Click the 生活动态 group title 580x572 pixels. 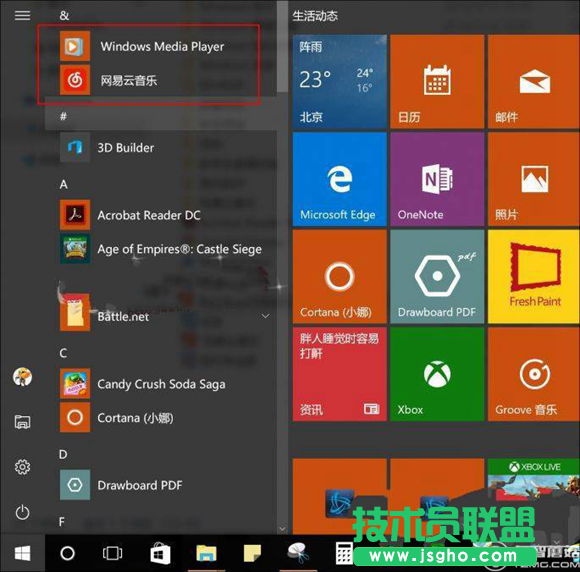315,16
